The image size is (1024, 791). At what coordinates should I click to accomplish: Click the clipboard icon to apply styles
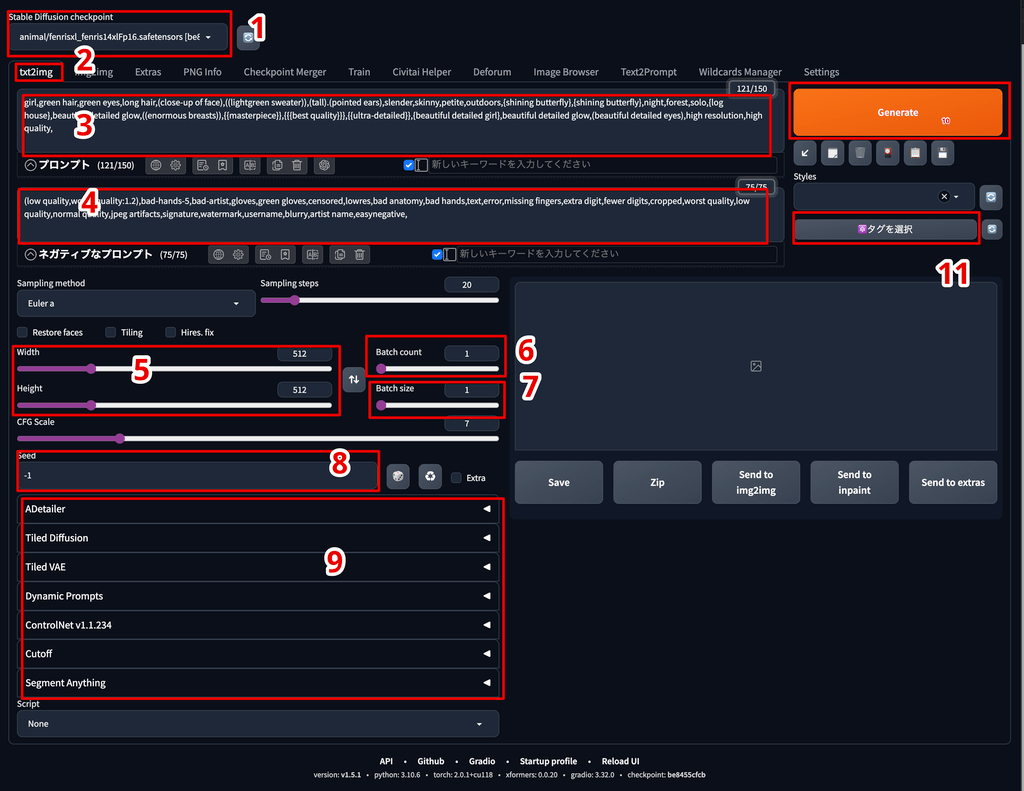[x=913, y=153]
